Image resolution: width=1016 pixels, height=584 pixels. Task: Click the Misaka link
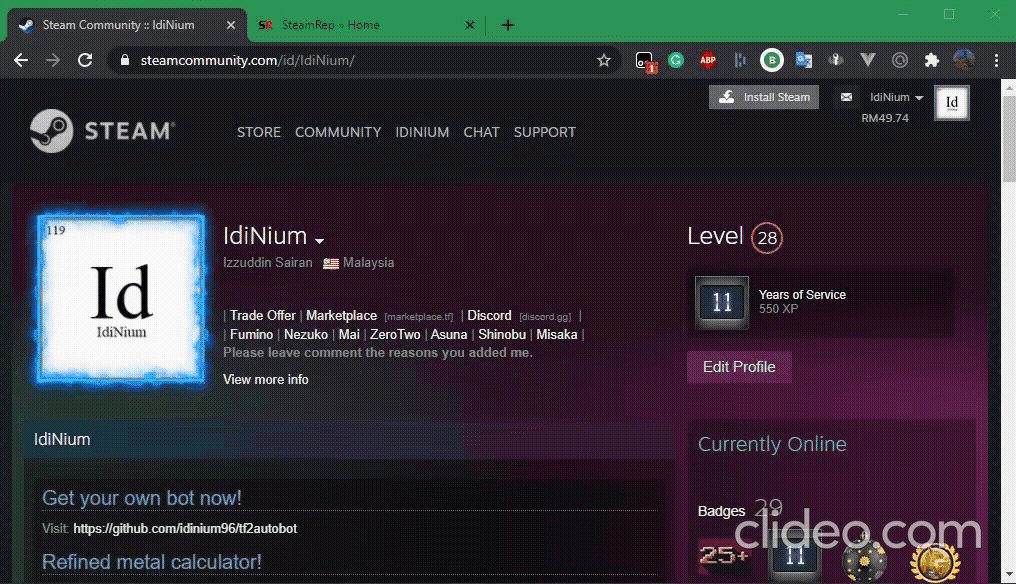557,334
